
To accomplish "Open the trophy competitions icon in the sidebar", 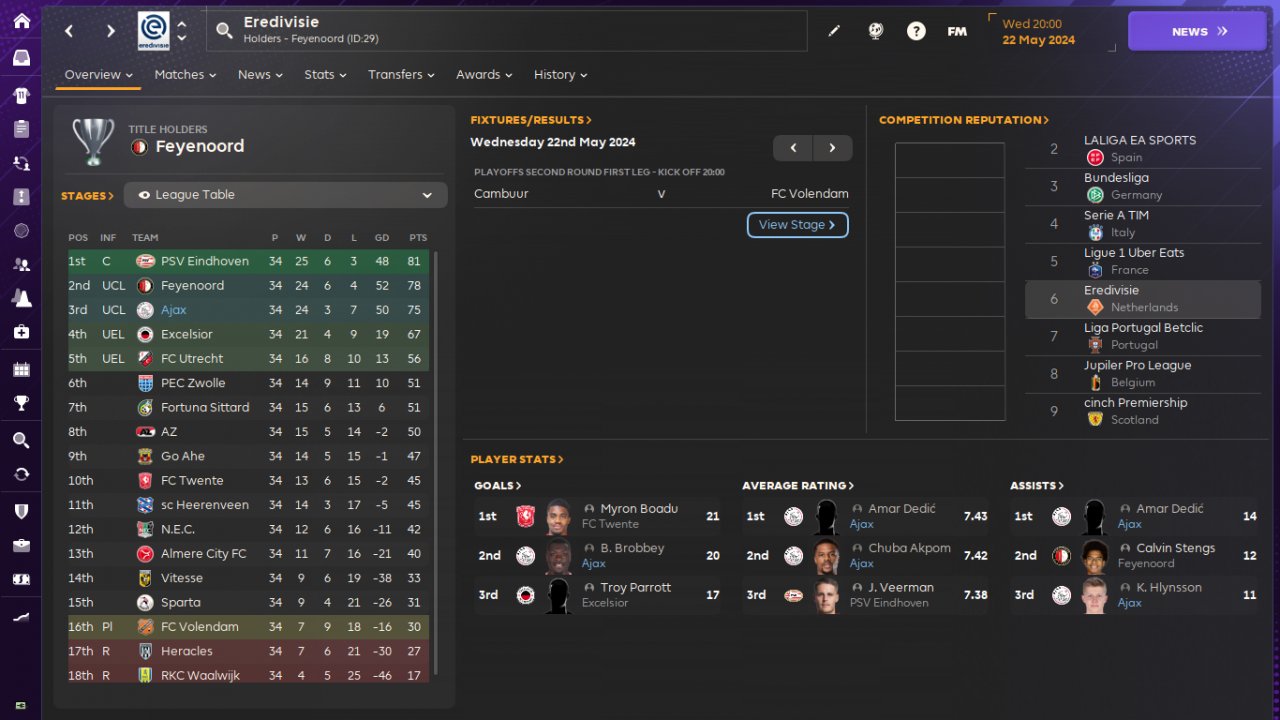I will coord(21,404).
